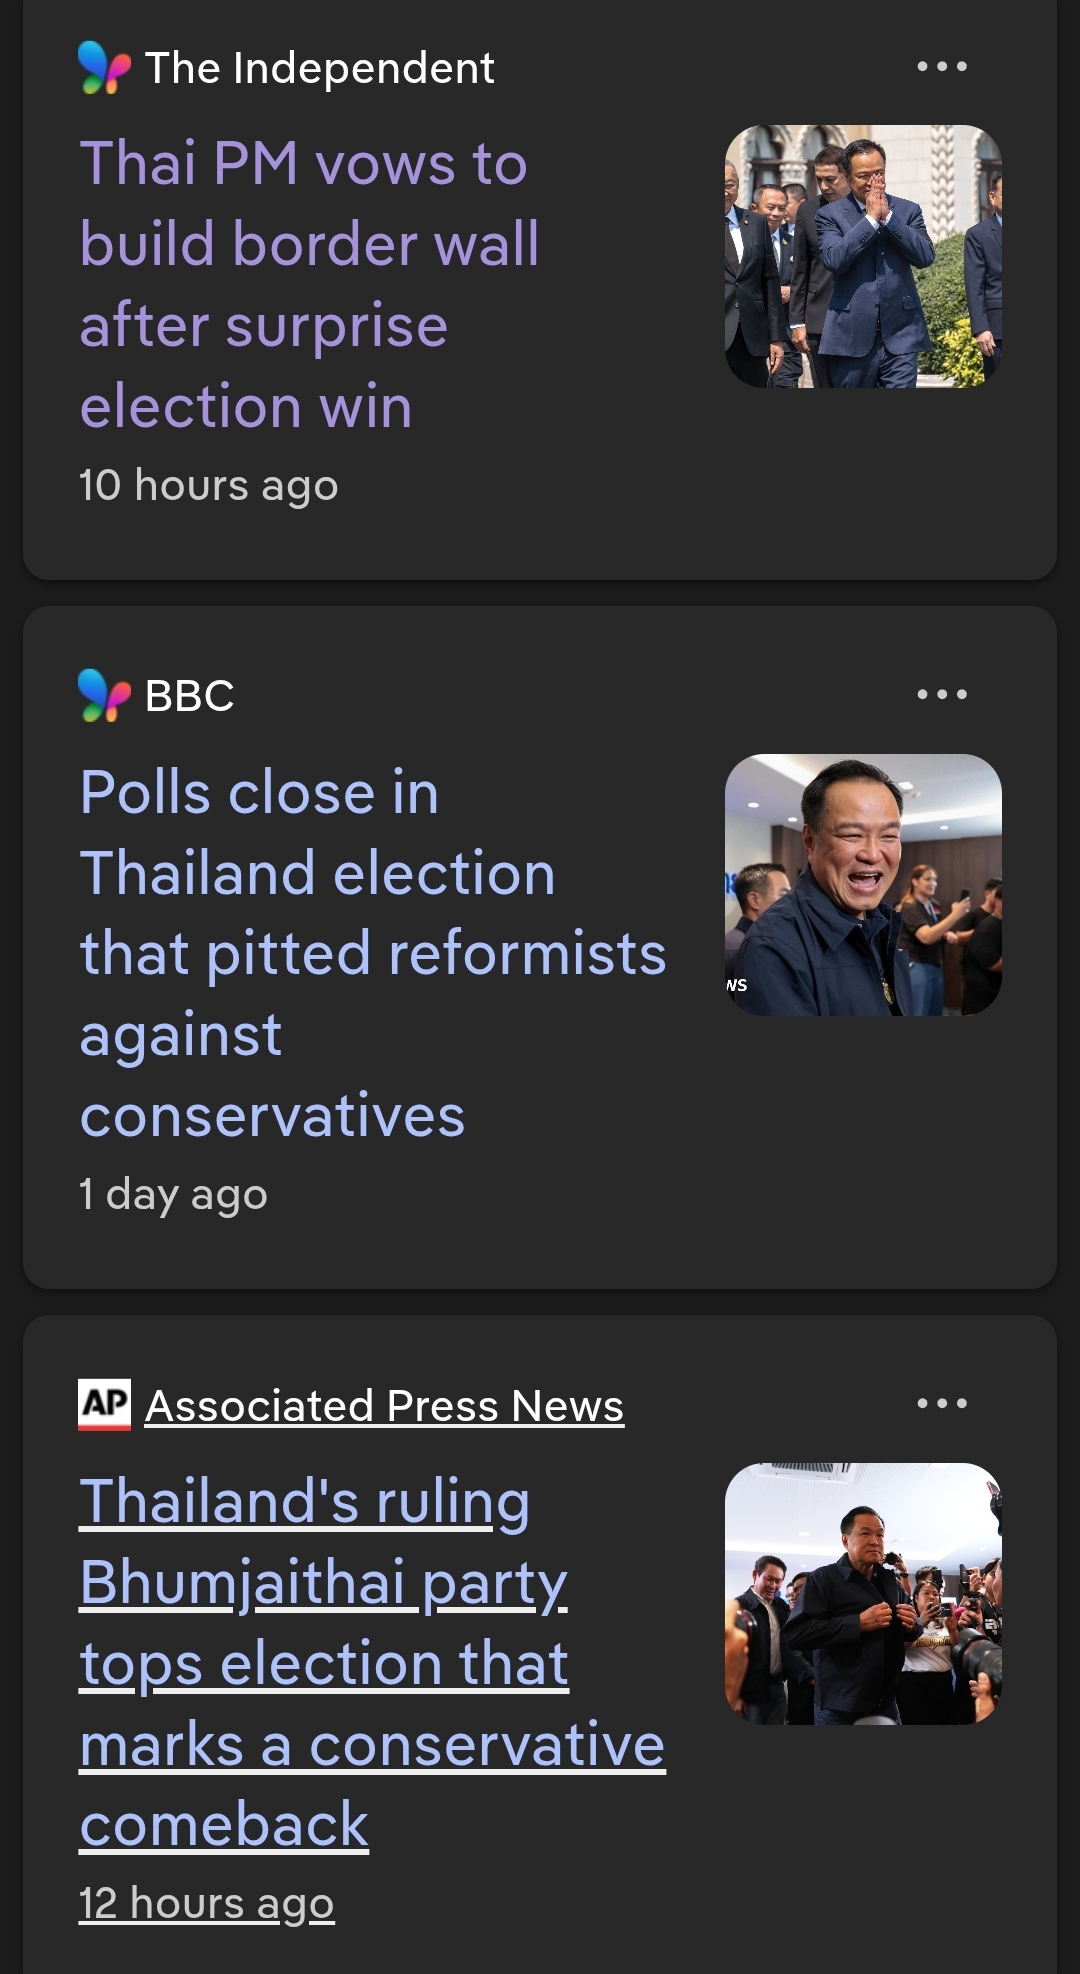Click the AP logo icon
The width and height of the screenshot is (1080, 1974).
pos(104,1404)
